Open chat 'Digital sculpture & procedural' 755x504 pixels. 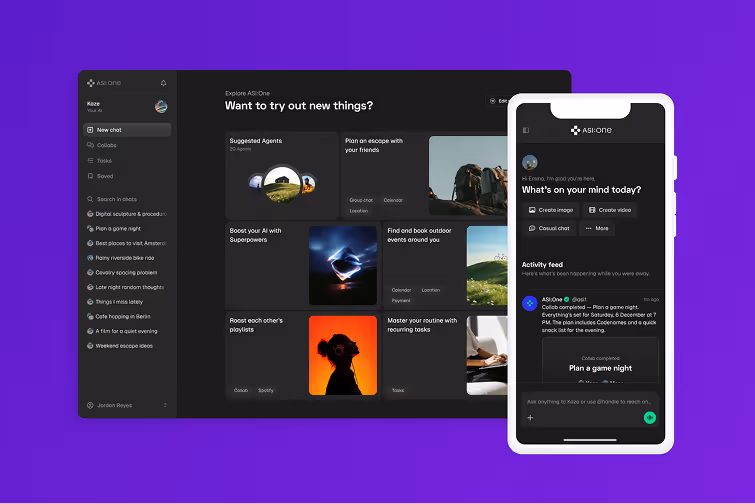[127, 214]
